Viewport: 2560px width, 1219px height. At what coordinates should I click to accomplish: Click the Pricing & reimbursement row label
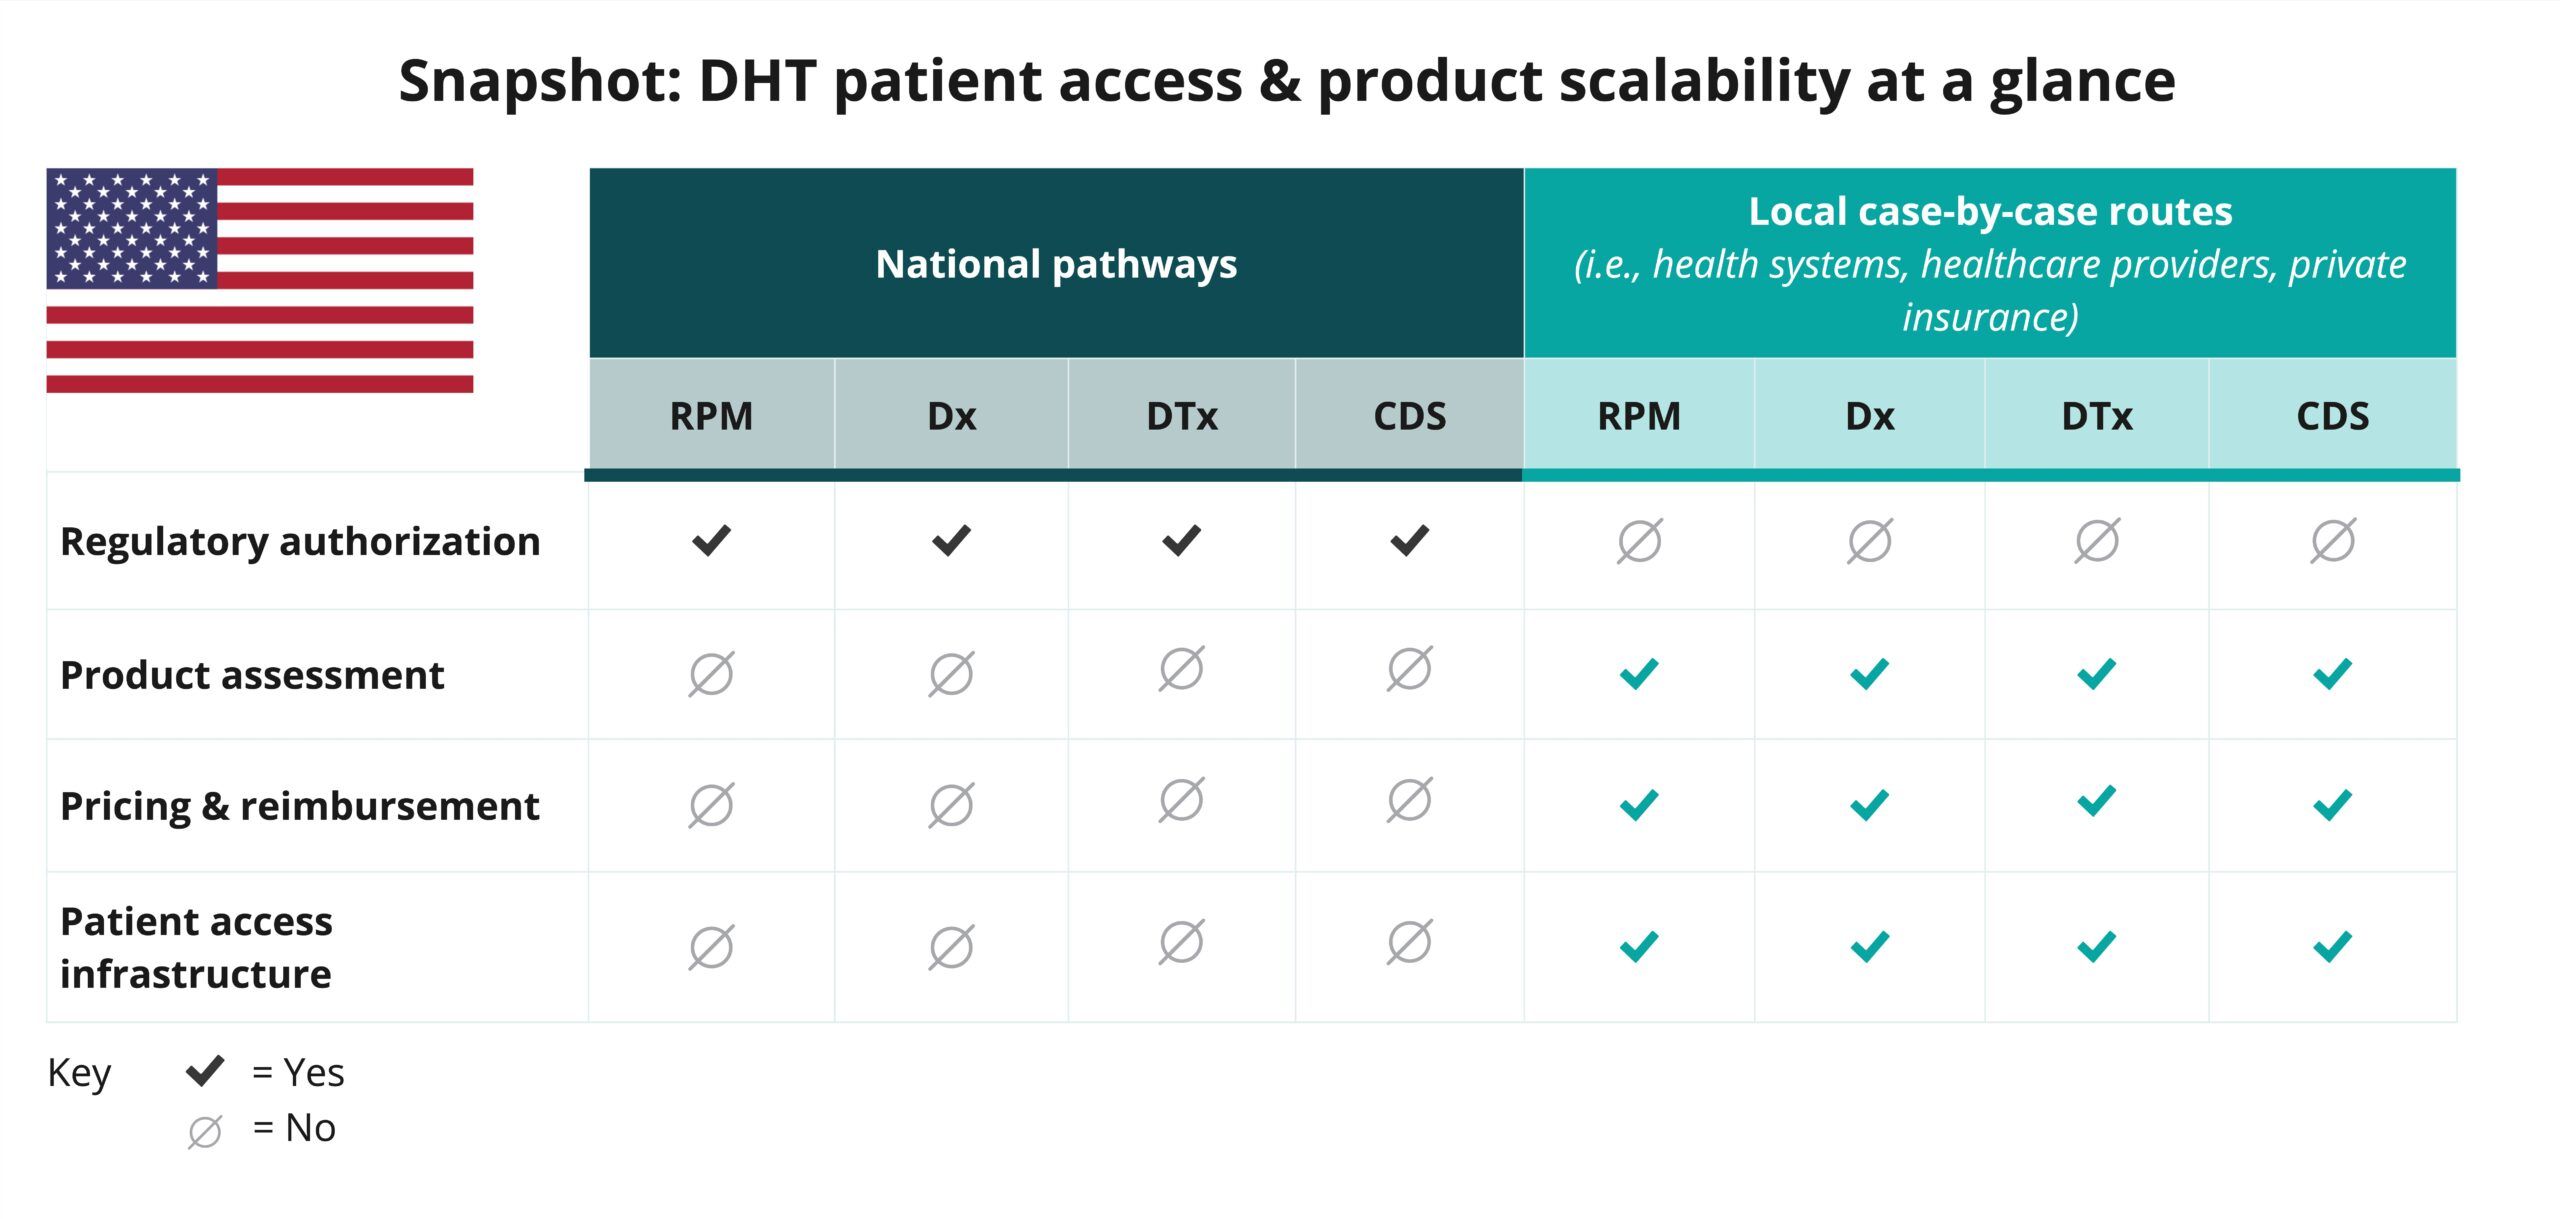(300, 806)
